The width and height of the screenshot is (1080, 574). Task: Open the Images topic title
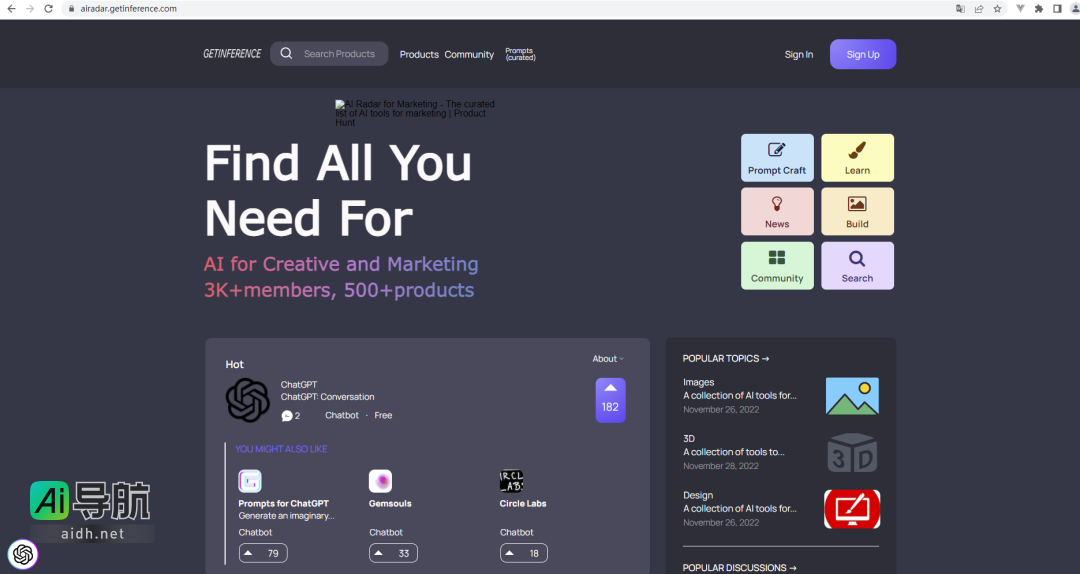coord(698,382)
